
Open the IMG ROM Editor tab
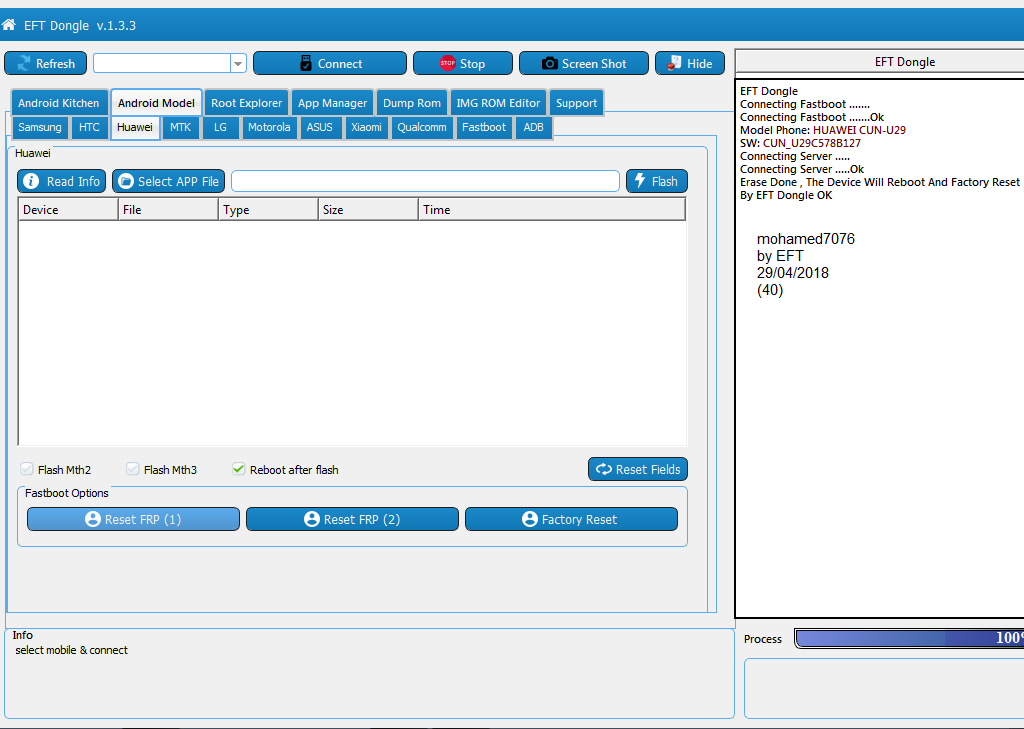(498, 103)
